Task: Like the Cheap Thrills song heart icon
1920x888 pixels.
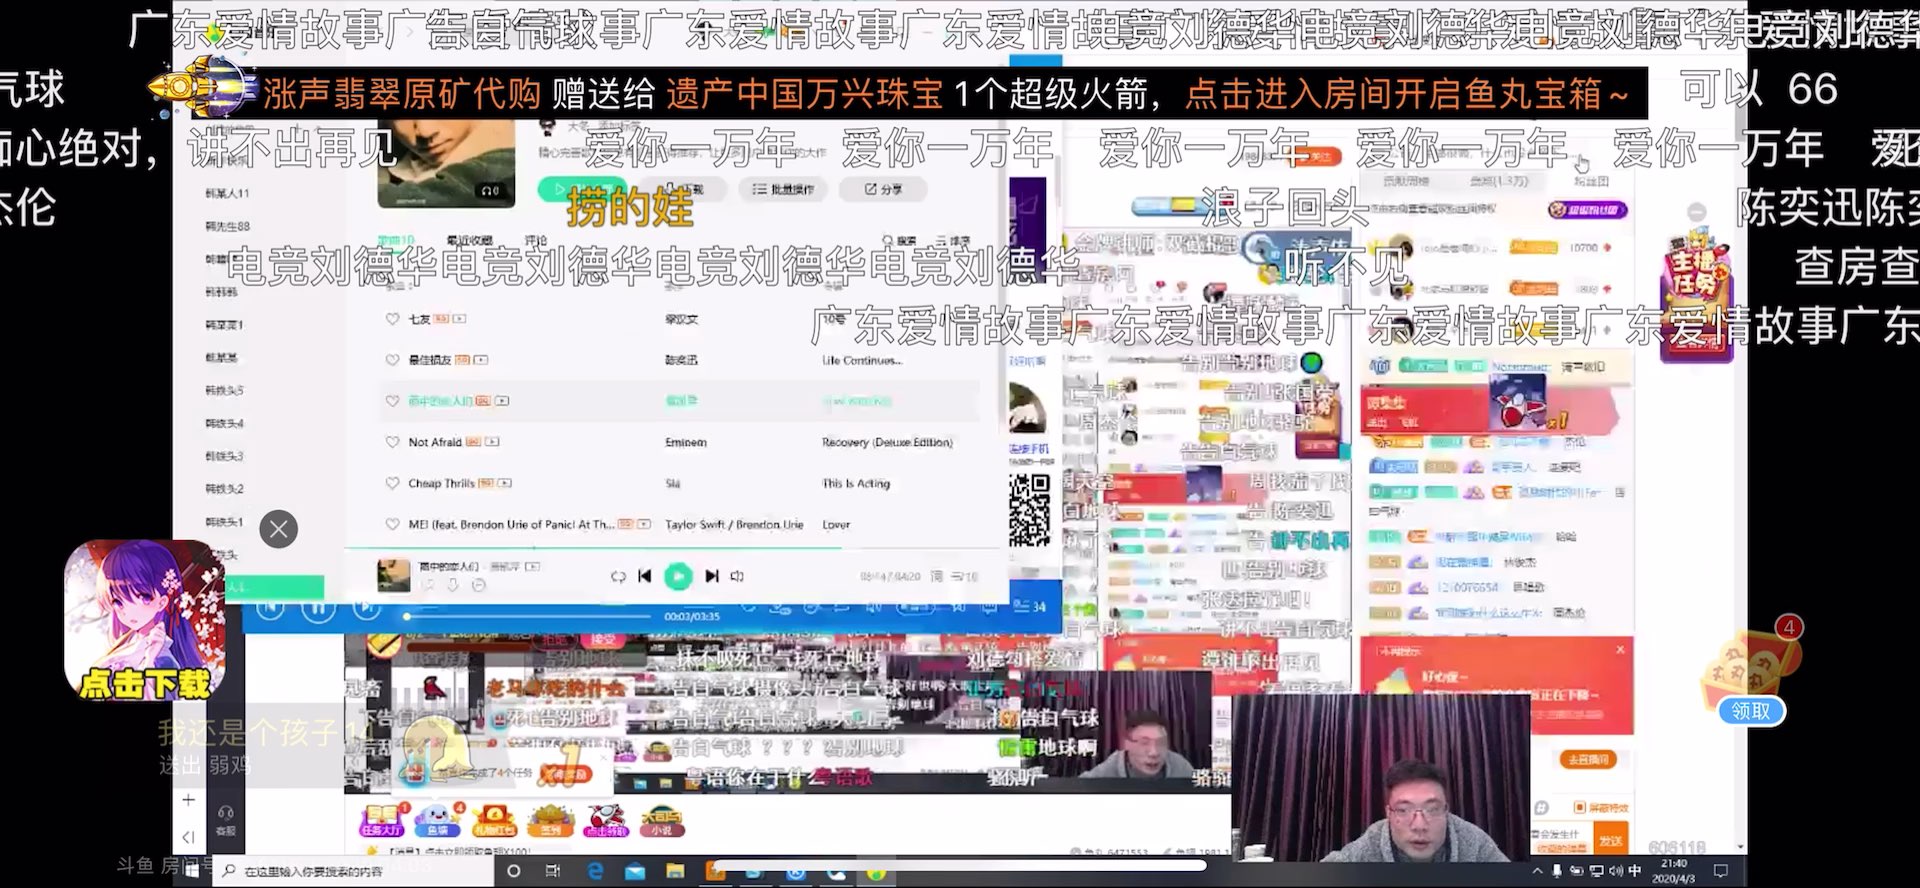Action: click(x=392, y=483)
